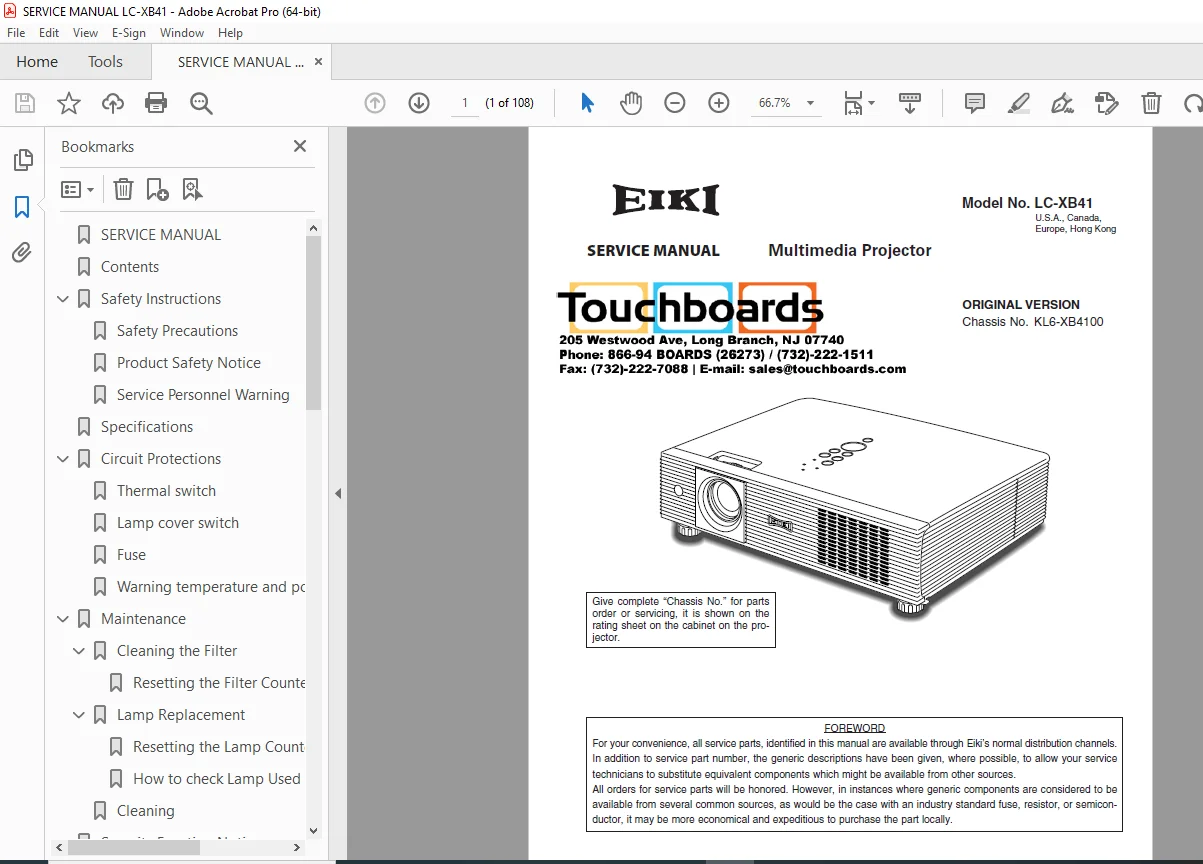Viewport: 1203px width, 864px height.
Task: Select the Highlight text pen tool
Action: coord(1019,103)
